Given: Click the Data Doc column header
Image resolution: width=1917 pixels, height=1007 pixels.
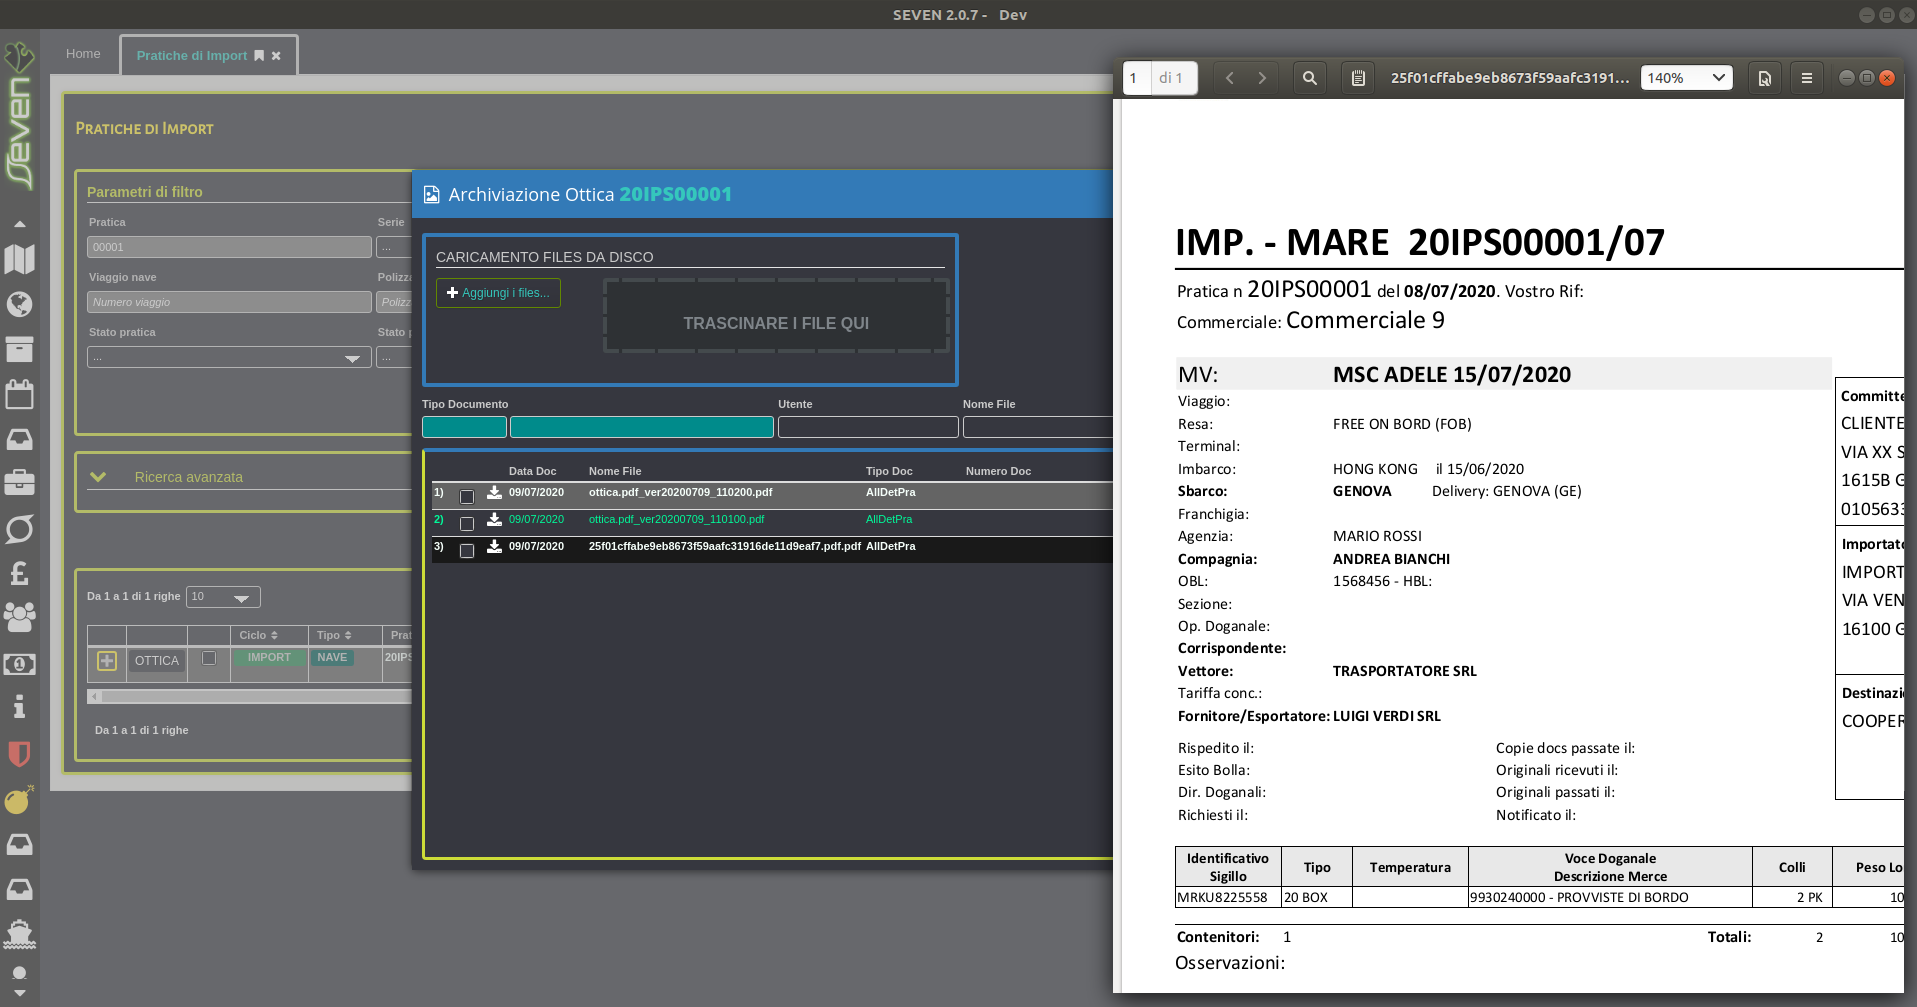Looking at the screenshot, I should [x=532, y=471].
